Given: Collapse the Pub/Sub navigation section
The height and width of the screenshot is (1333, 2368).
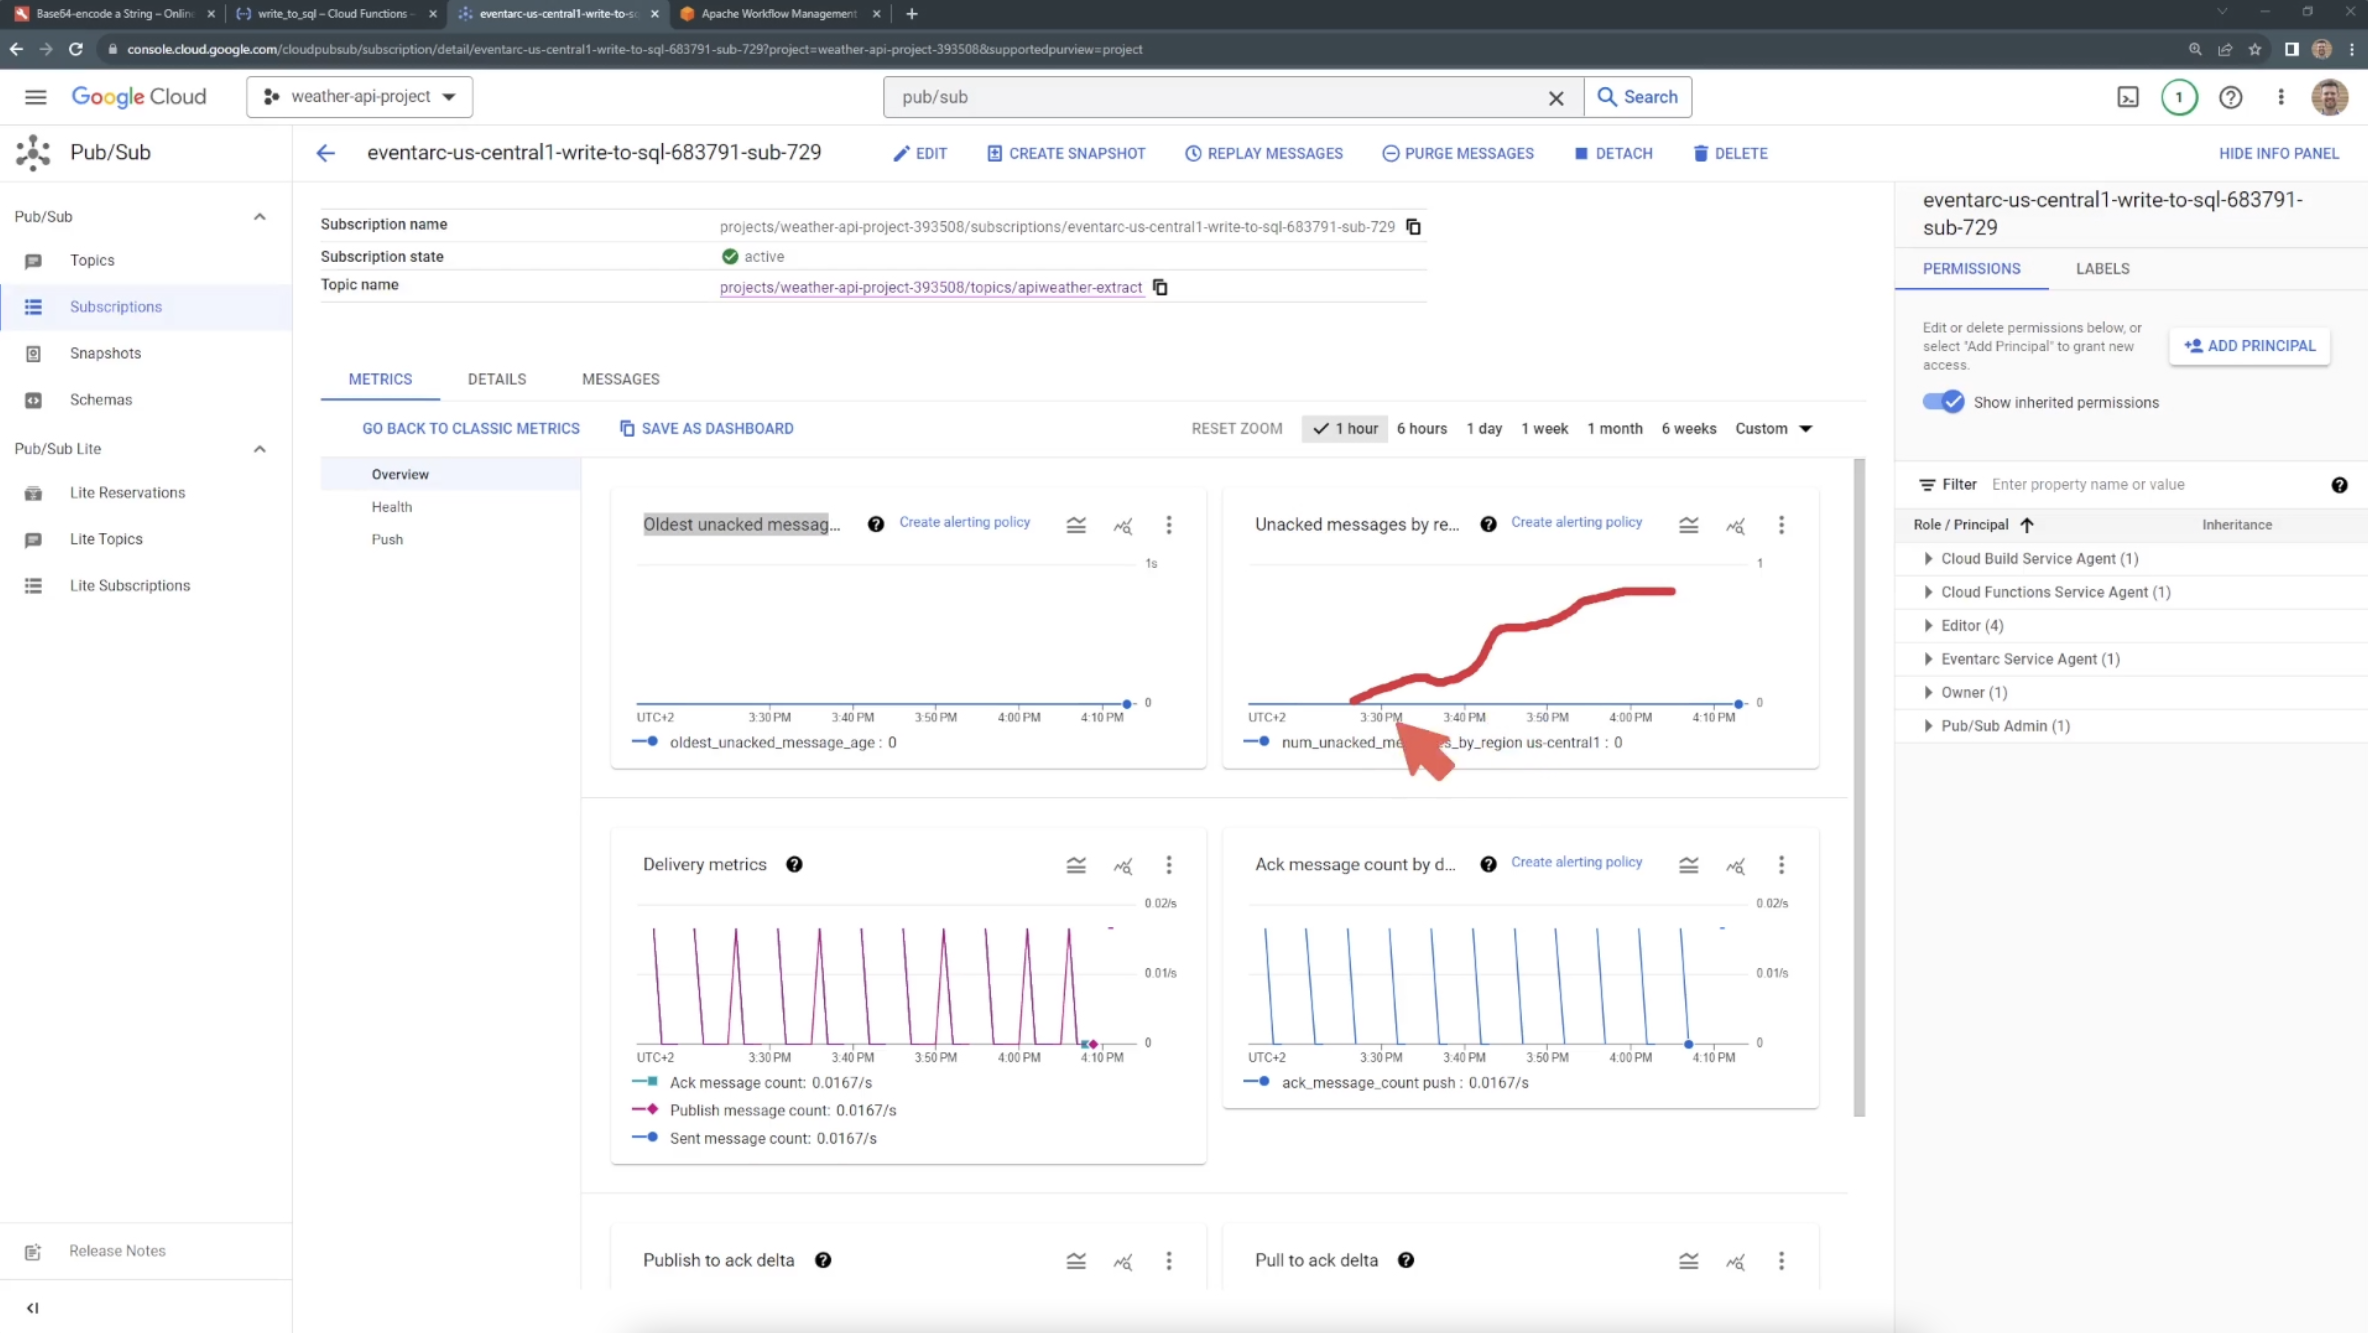Looking at the screenshot, I should point(259,216).
